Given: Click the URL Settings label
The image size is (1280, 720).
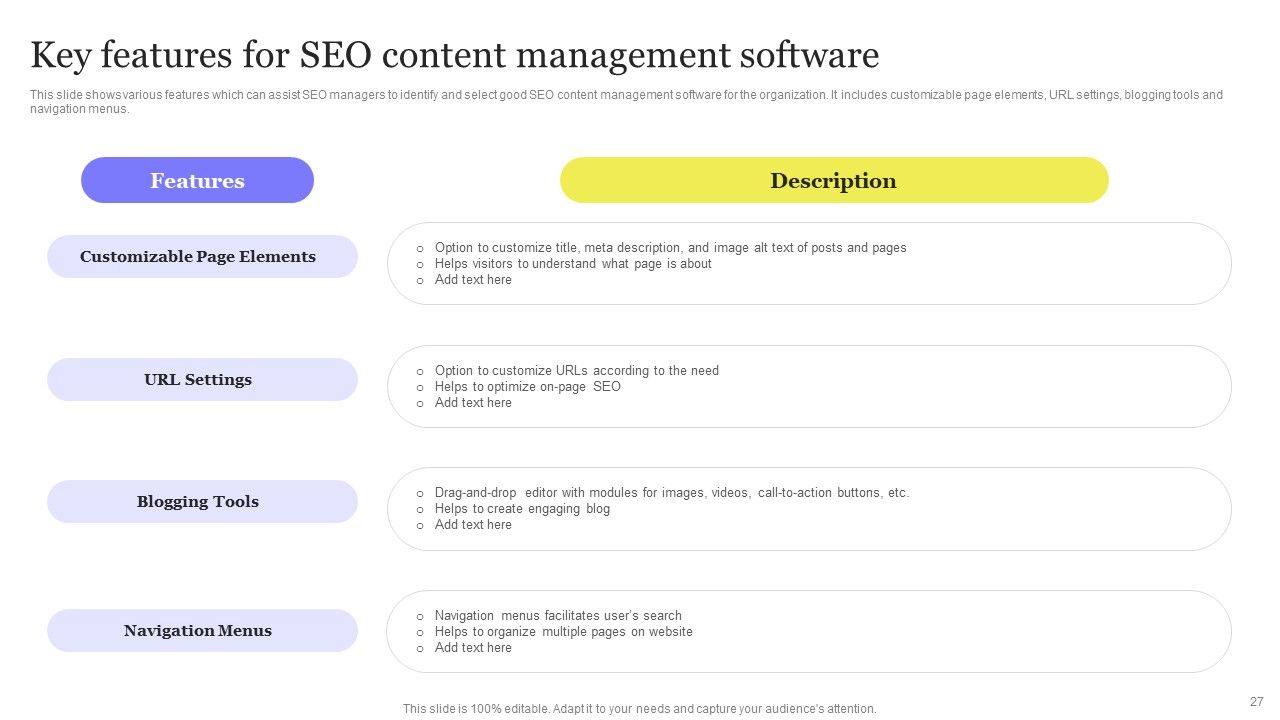Looking at the screenshot, I should (x=202, y=380).
